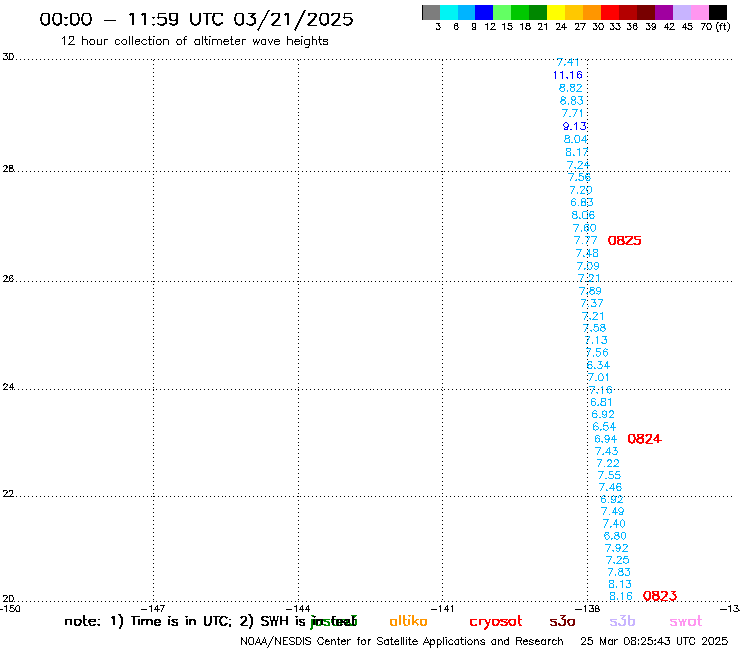Select the latitude 28 axis label
The width and height of the screenshot is (740, 650).
(8, 169)
